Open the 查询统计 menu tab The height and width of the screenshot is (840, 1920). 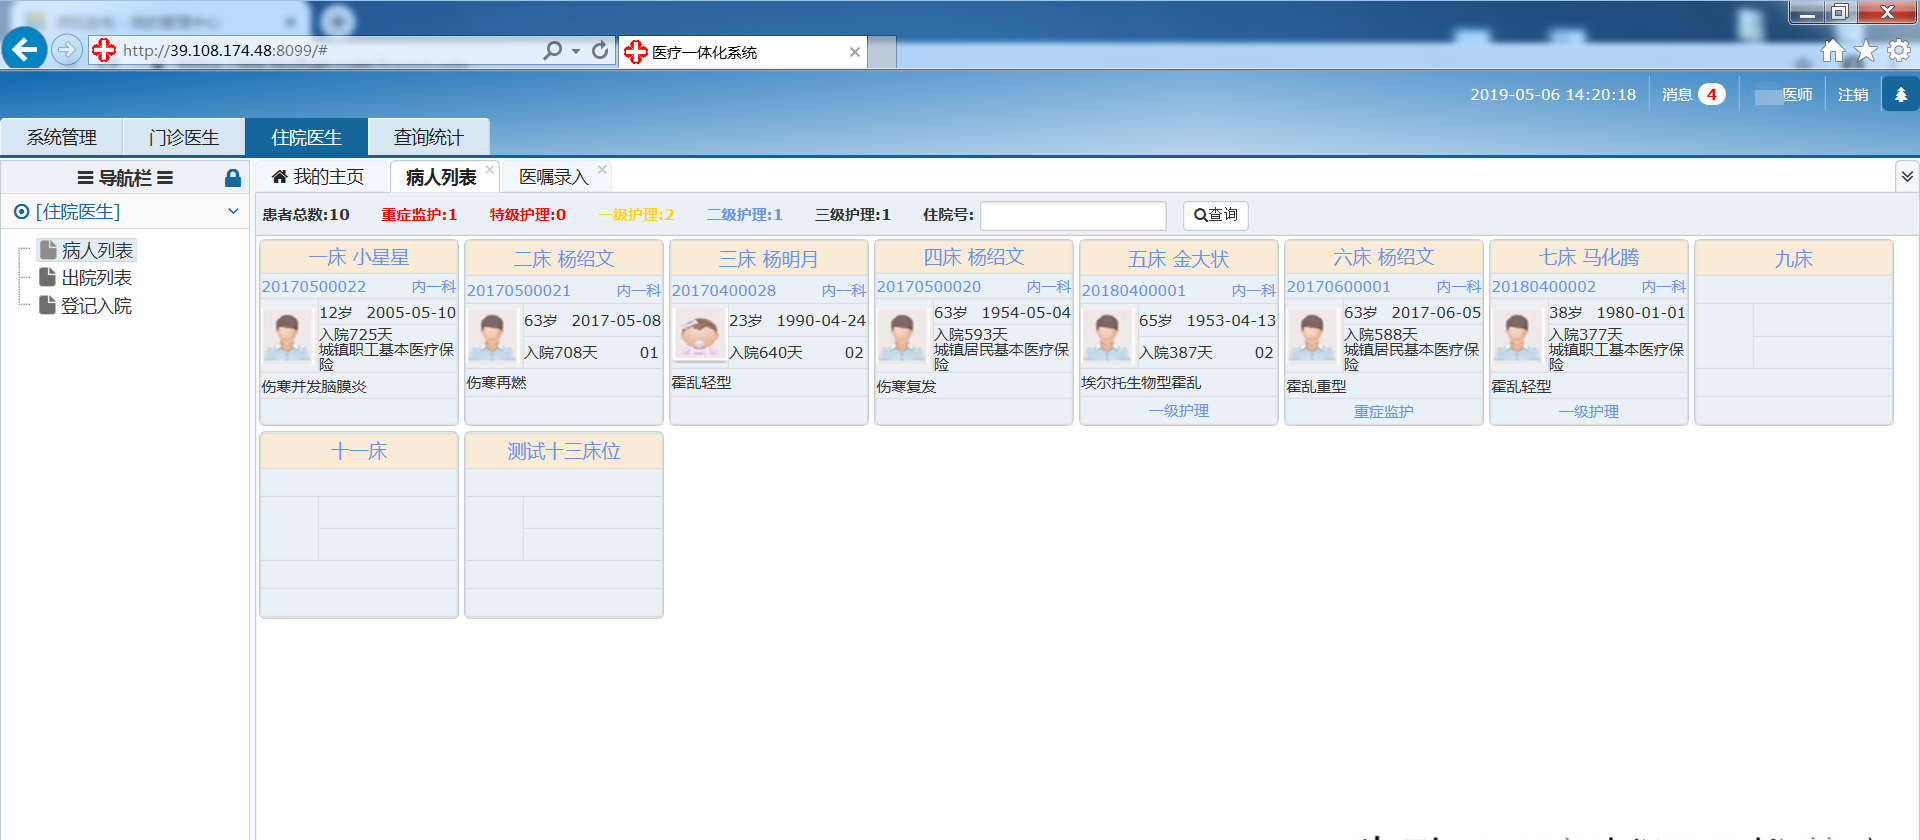[428, 137]
